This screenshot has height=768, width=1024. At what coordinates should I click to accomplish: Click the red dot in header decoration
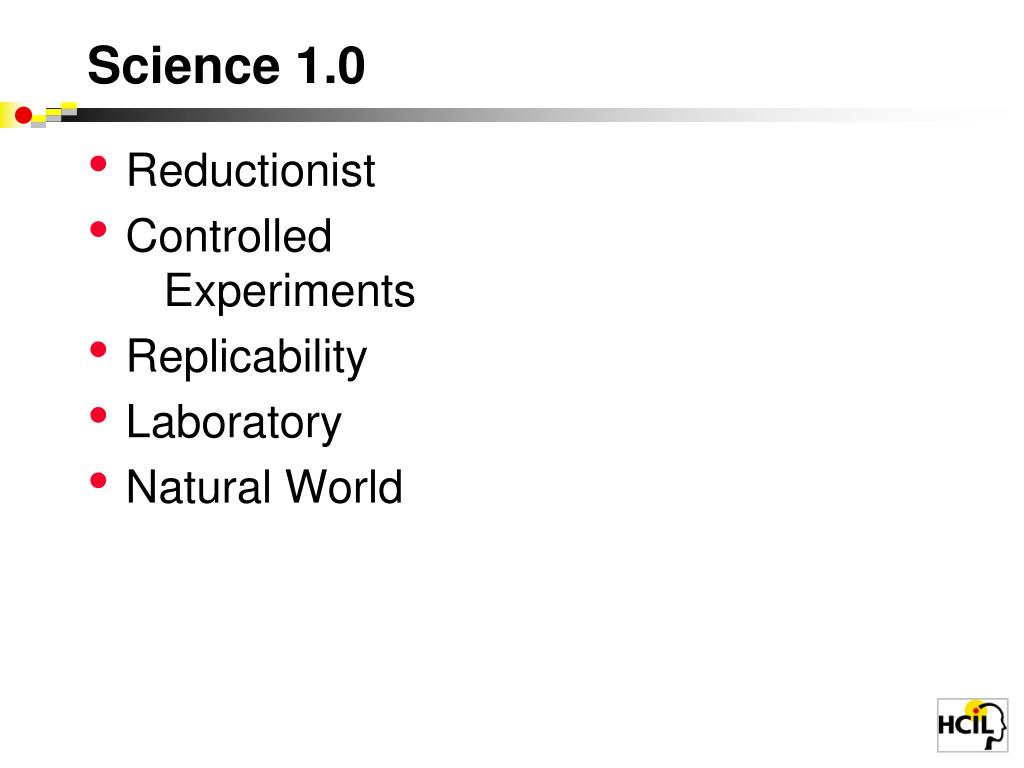tap(24, 116)
